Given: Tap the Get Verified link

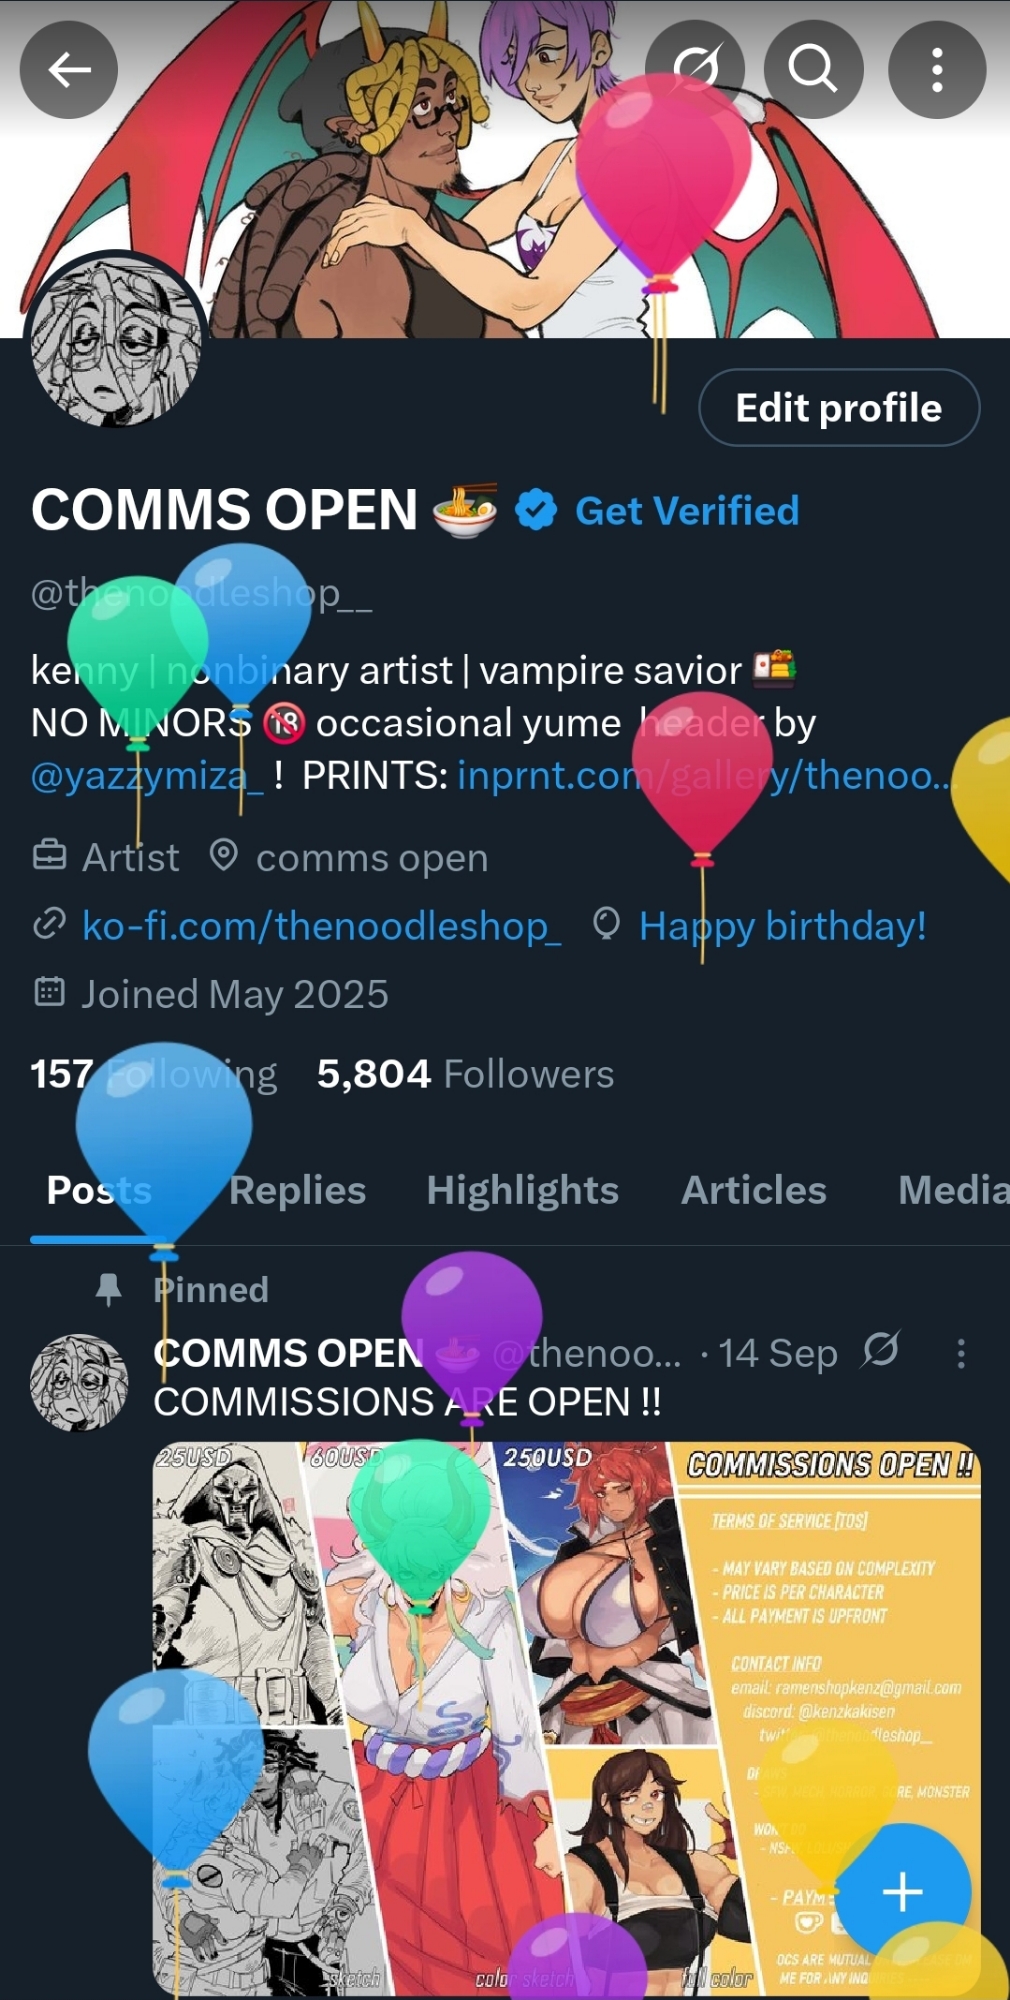Looking at the screenshot, I should (687, 511).
